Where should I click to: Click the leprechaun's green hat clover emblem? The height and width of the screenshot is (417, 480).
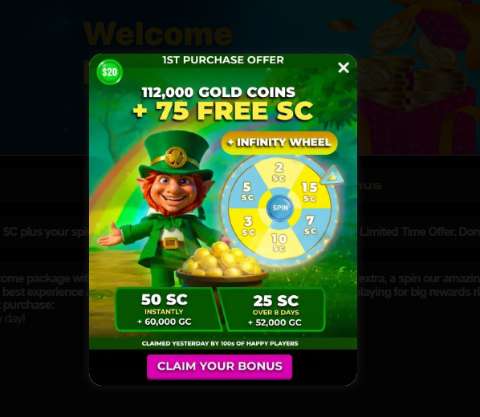coord(176,157)
